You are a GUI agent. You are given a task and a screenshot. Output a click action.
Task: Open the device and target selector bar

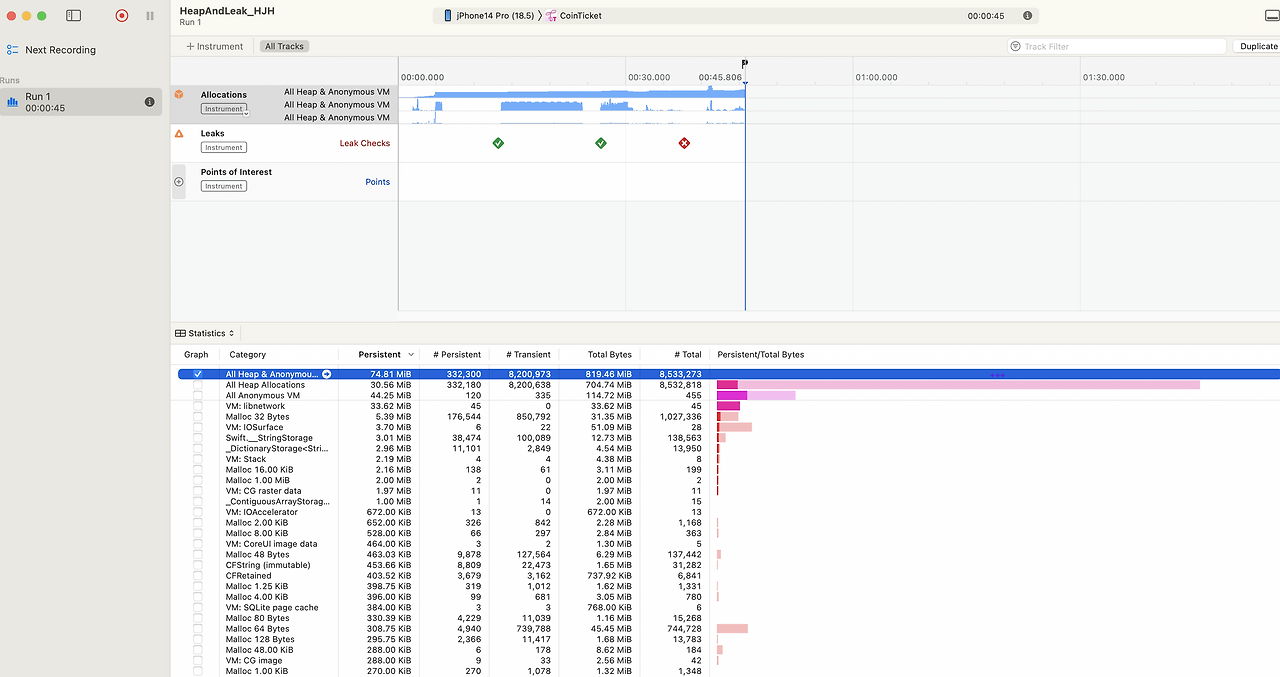click(736, 16)
